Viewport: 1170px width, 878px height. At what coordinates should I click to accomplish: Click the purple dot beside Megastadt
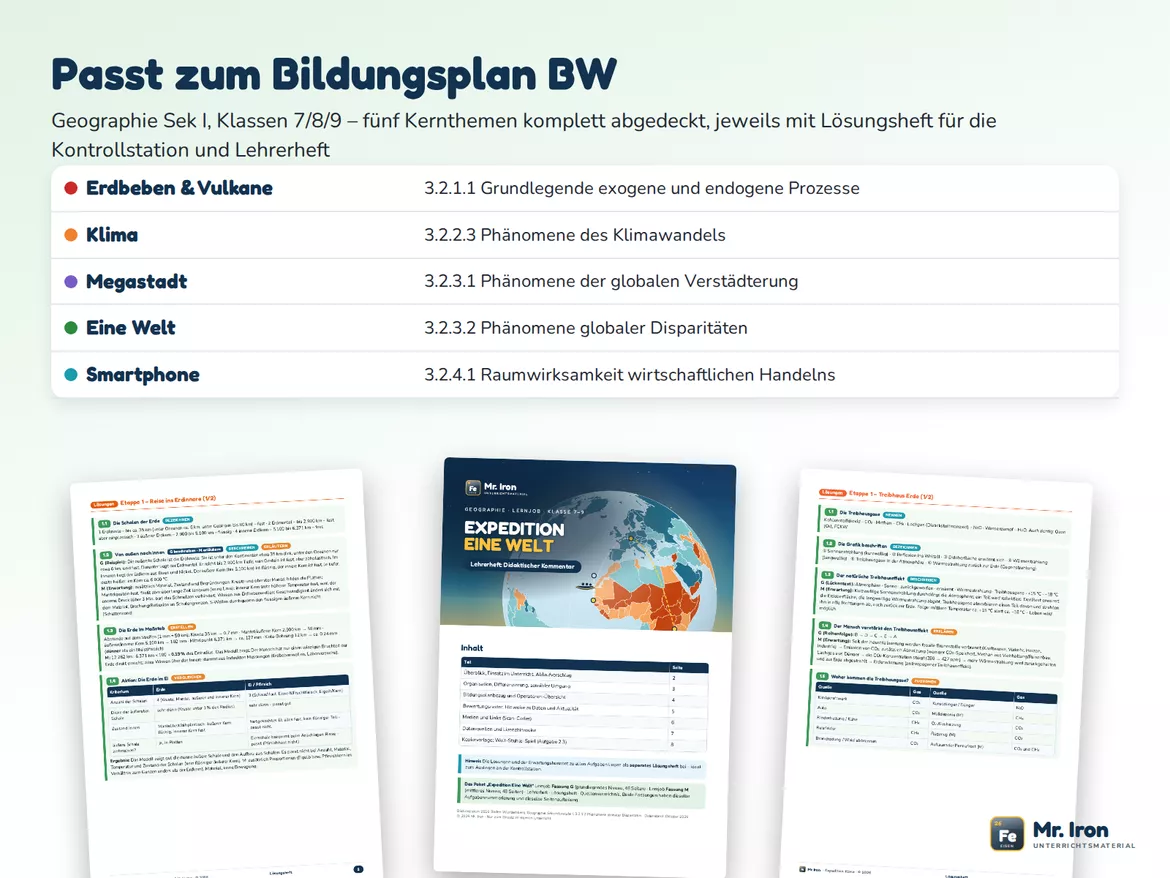(x=71, y=281)
